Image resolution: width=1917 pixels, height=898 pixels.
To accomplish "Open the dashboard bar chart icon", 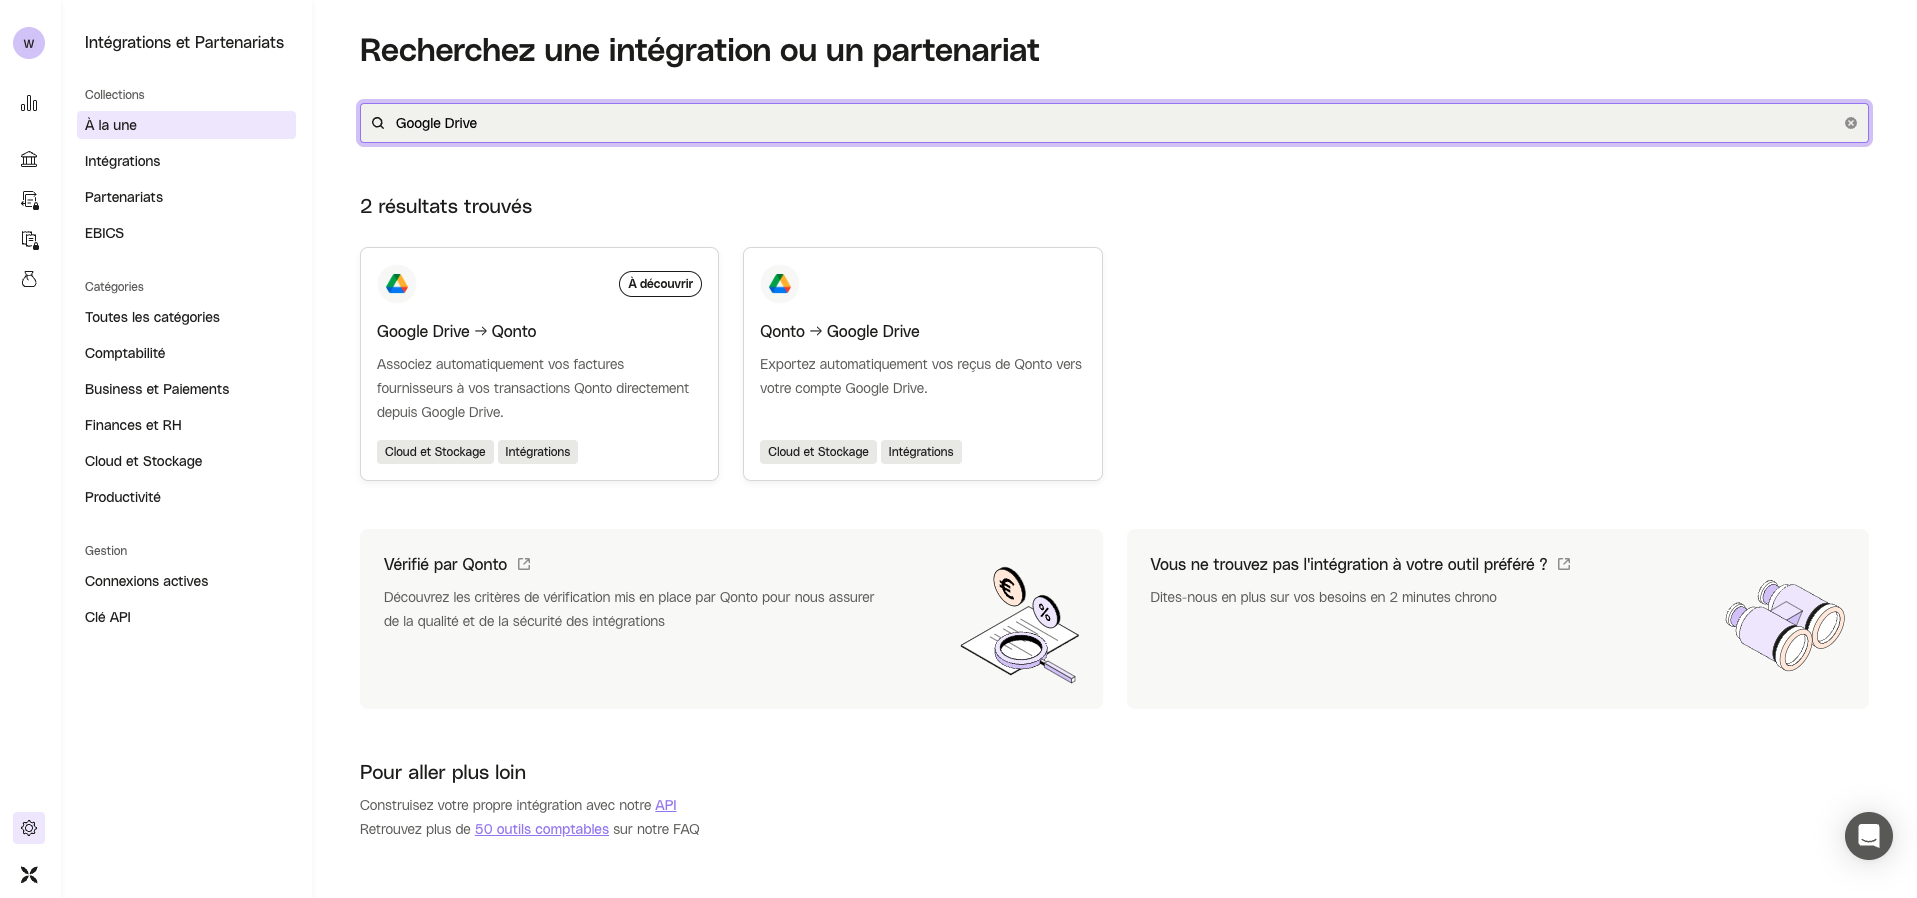I will point(29,103).
